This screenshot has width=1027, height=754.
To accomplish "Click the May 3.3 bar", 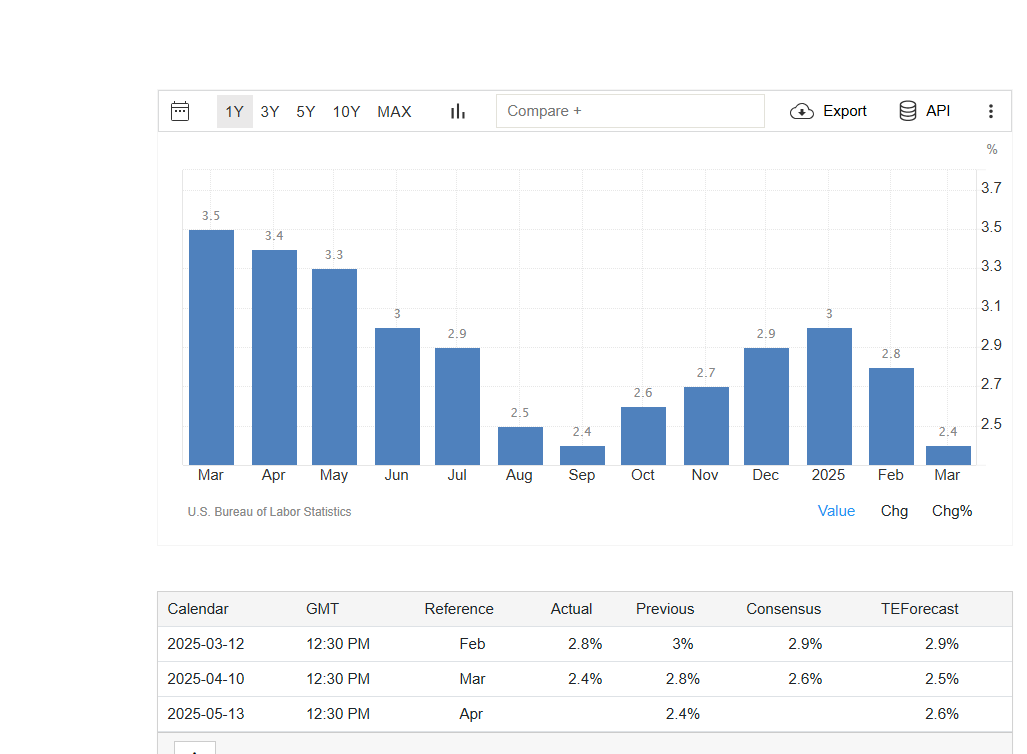I will [335, 367].
